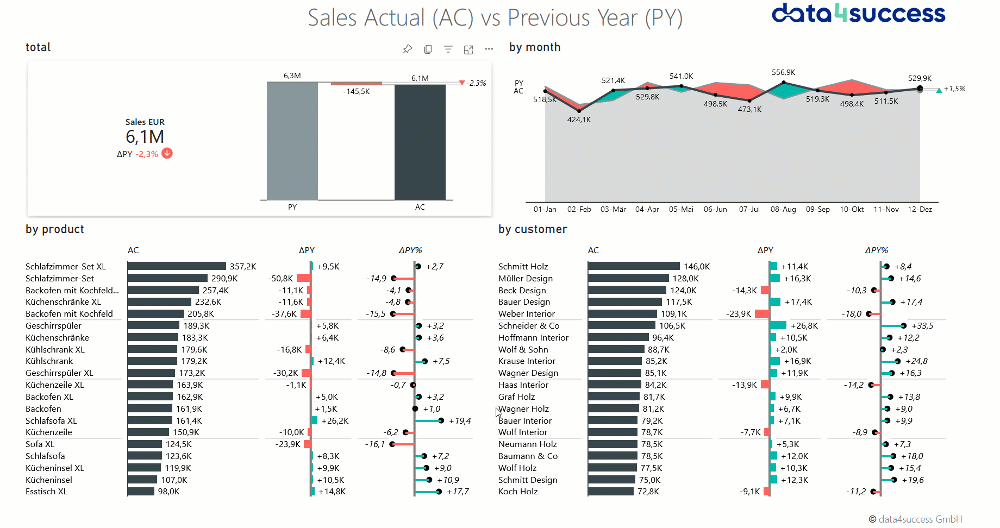Click the green +1,5% triangle marker

coord(939,91)
